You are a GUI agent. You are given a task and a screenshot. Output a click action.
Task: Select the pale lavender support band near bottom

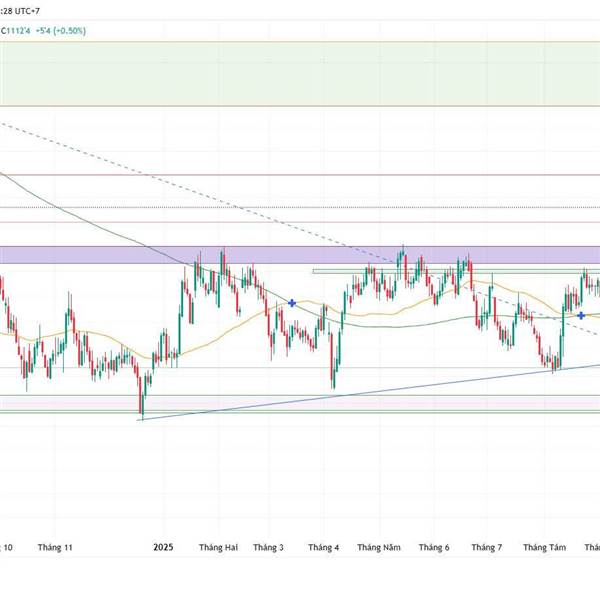click(300, 403)
